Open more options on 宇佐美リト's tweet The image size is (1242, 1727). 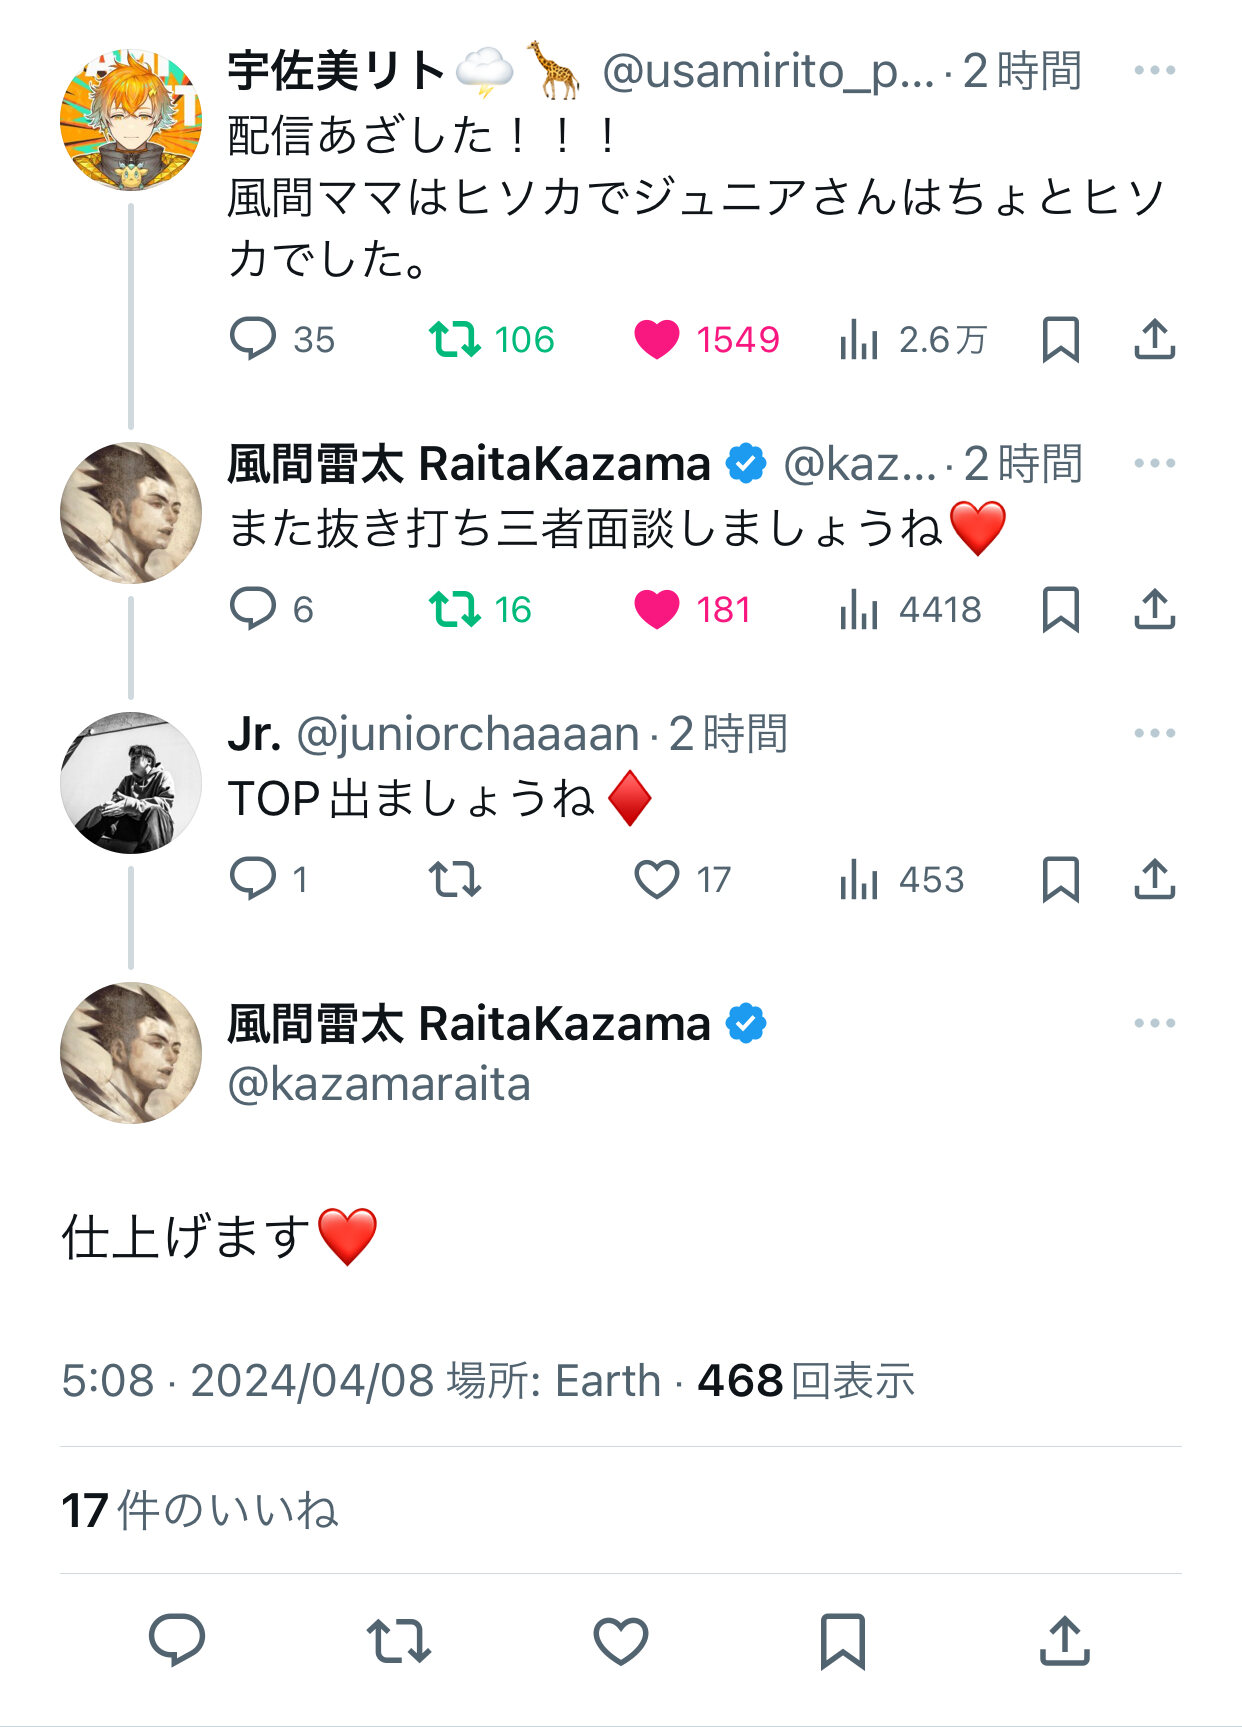1154,70
